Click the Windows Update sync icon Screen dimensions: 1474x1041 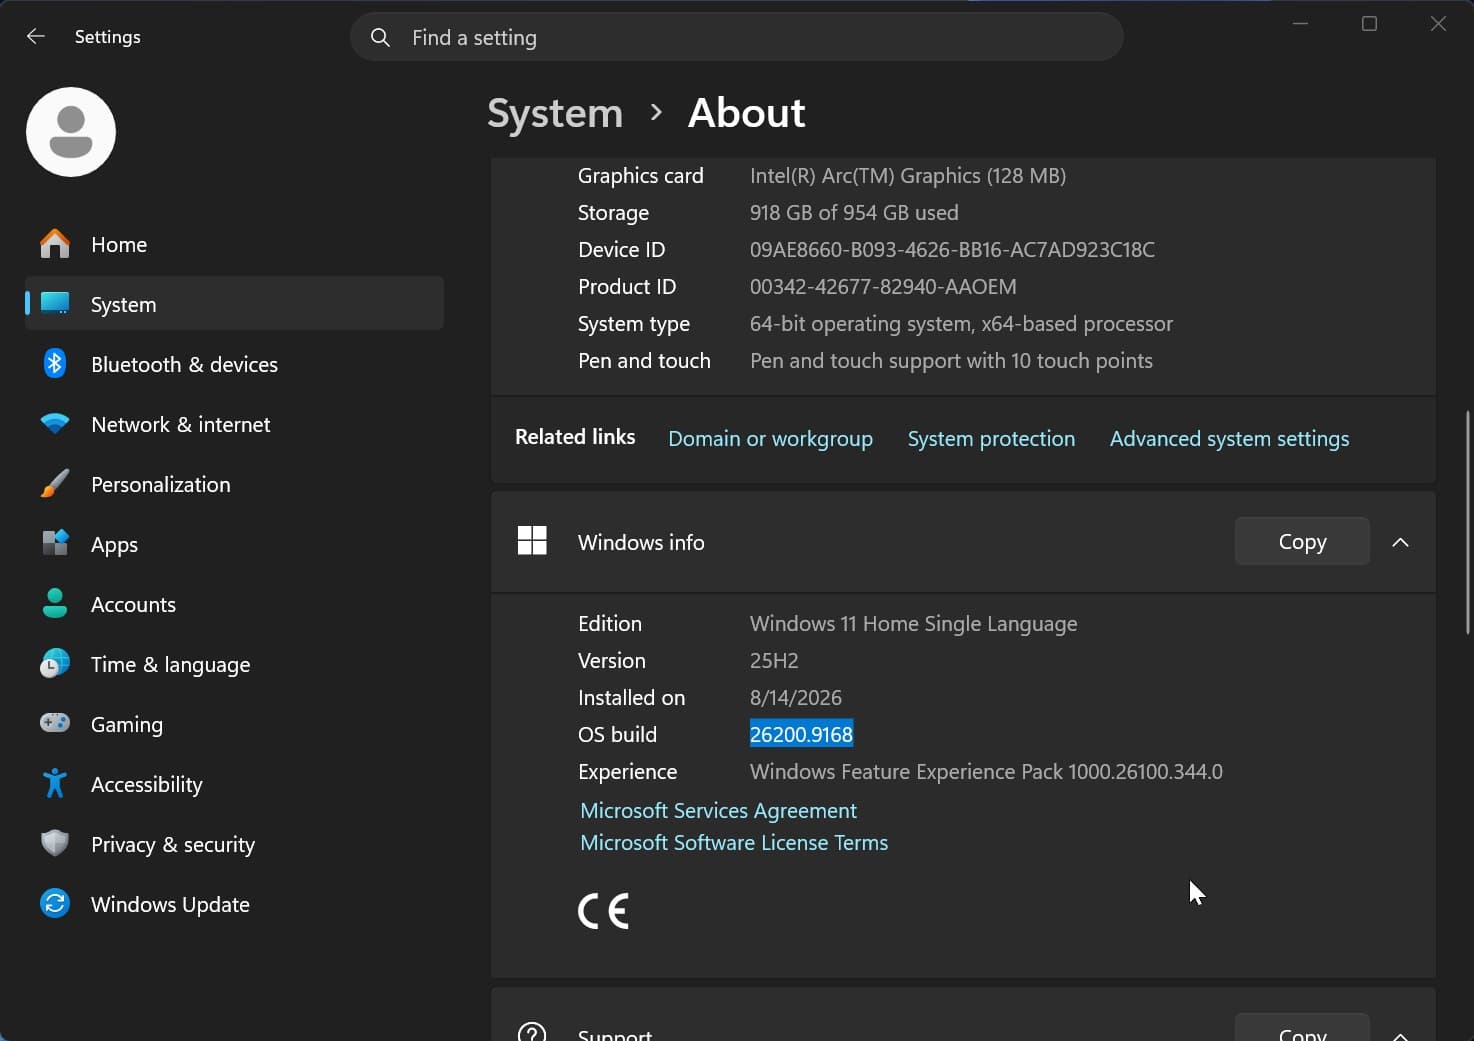coord(55,904)
